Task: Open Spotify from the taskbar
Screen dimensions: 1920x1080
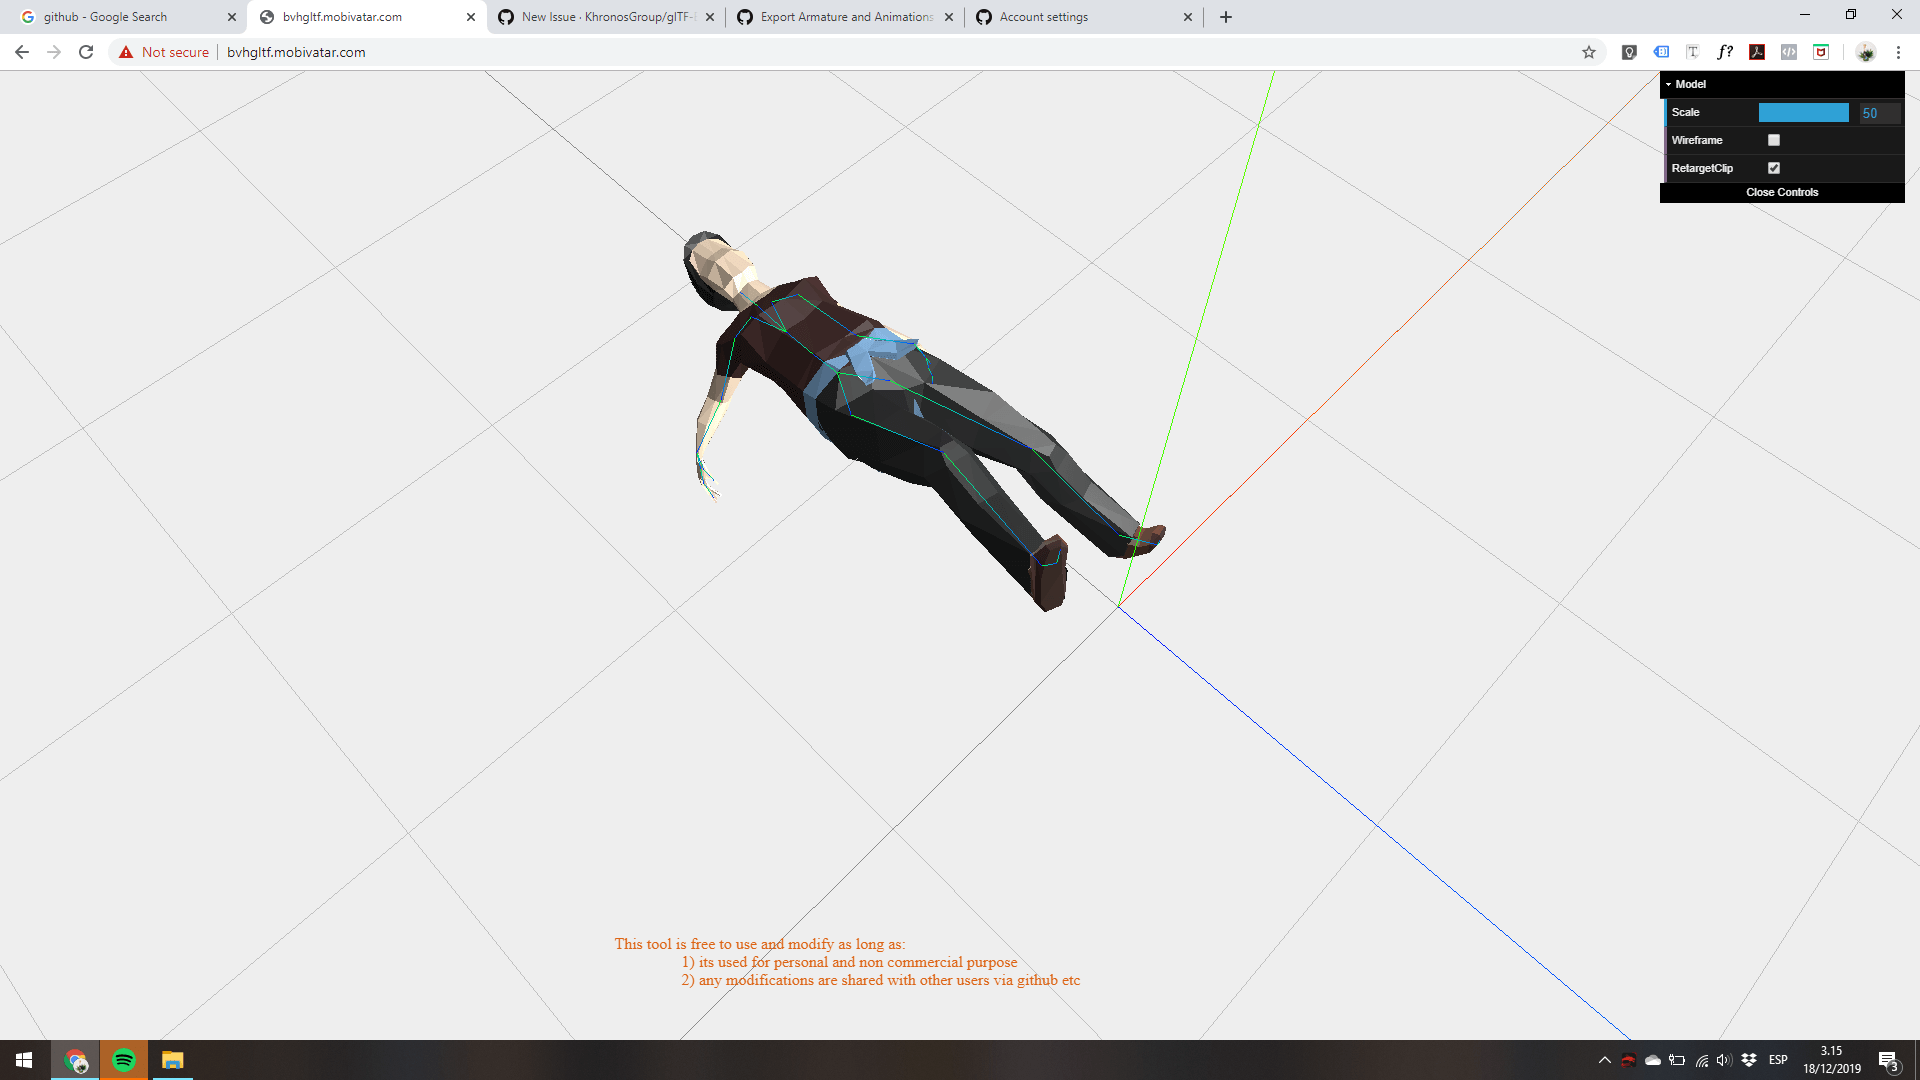Action: (x=124, y=1059)
